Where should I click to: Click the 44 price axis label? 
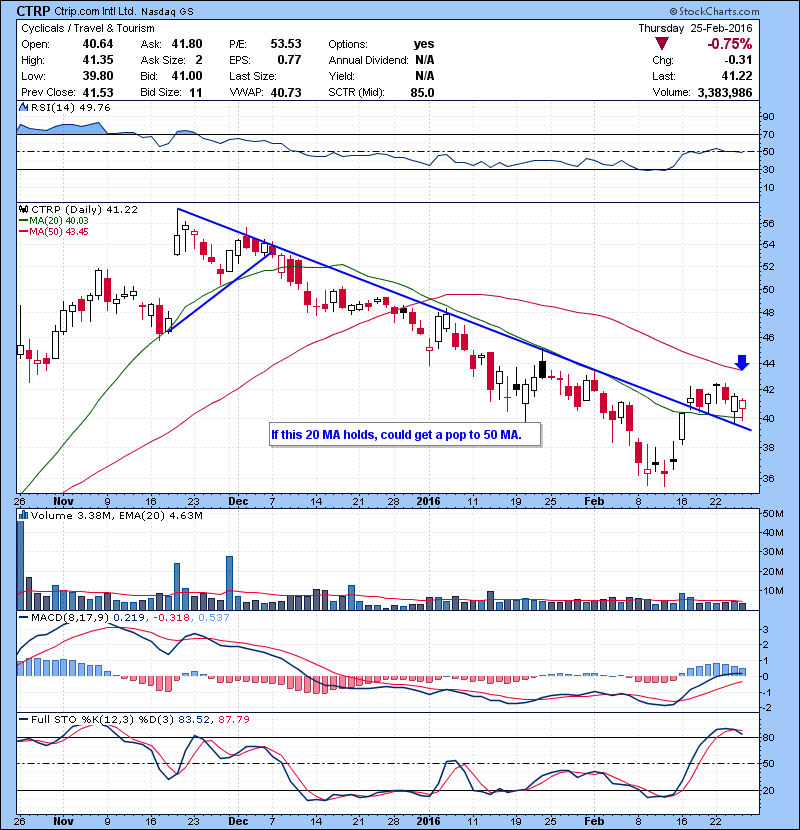point(768,364)
